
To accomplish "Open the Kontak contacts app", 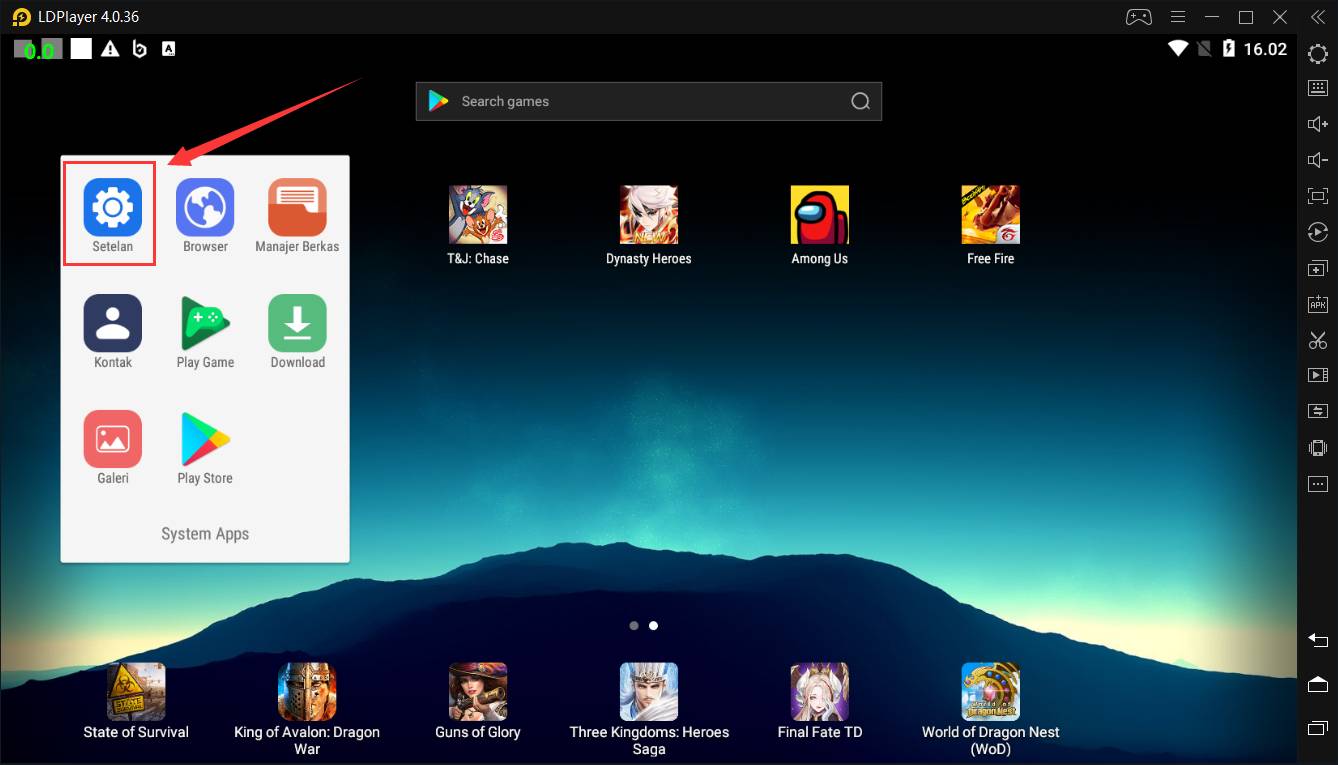I will click(x=113, y=324).
